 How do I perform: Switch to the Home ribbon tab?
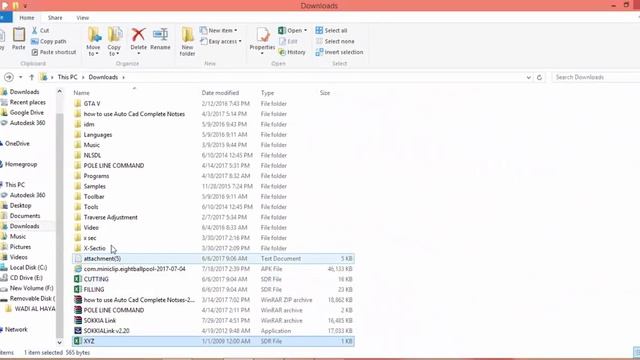(27, 18)
